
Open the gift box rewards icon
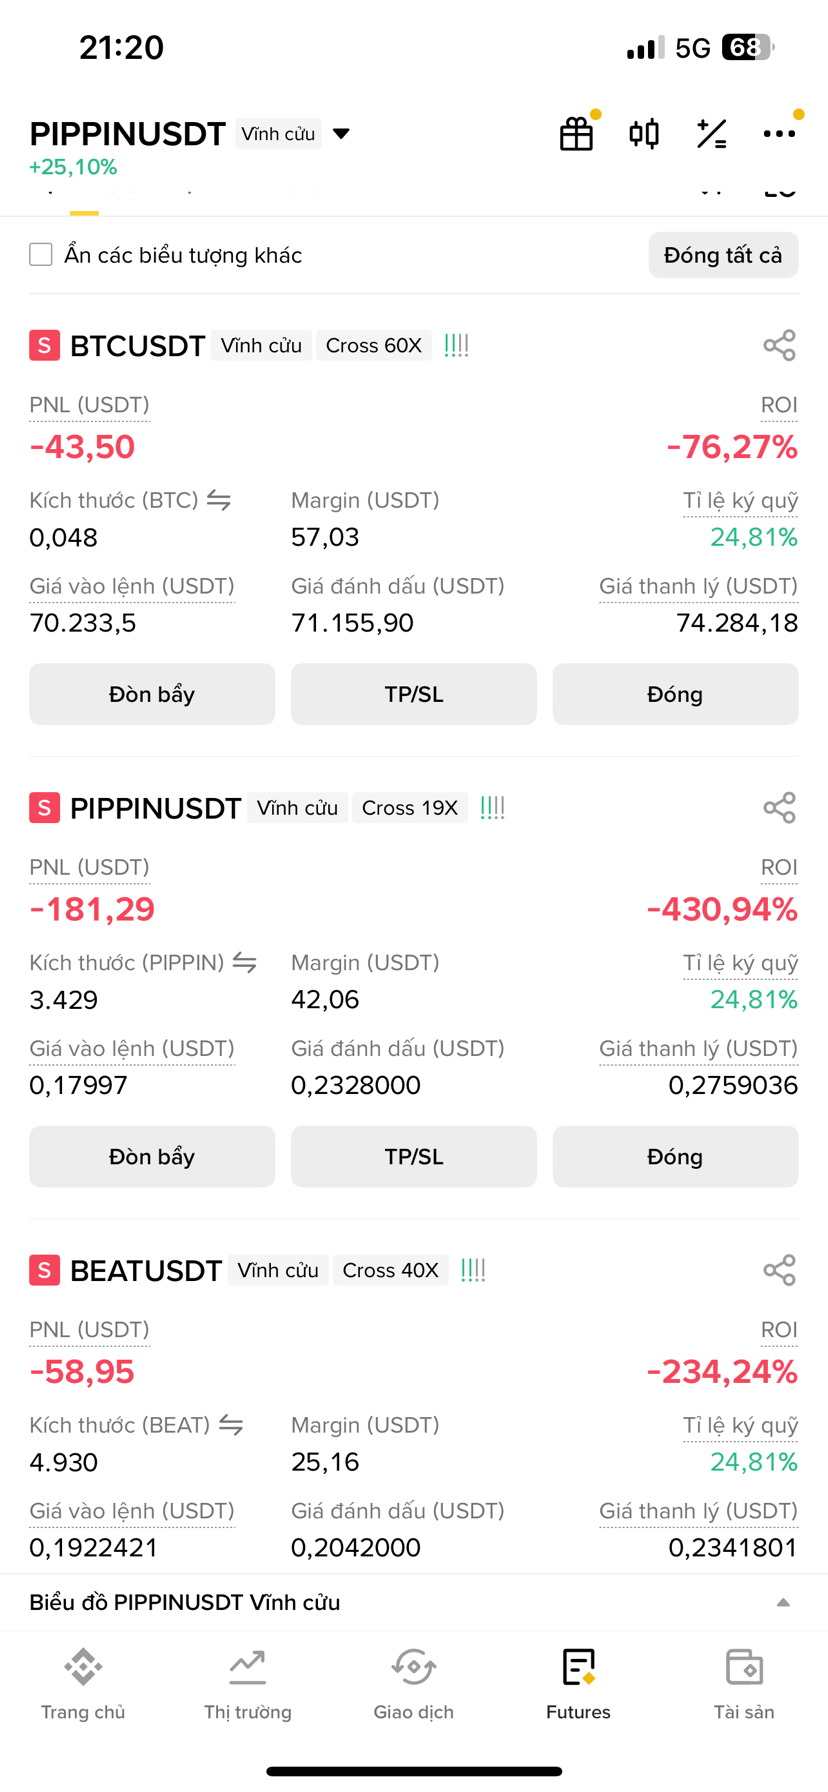click(x=576, y=133)
